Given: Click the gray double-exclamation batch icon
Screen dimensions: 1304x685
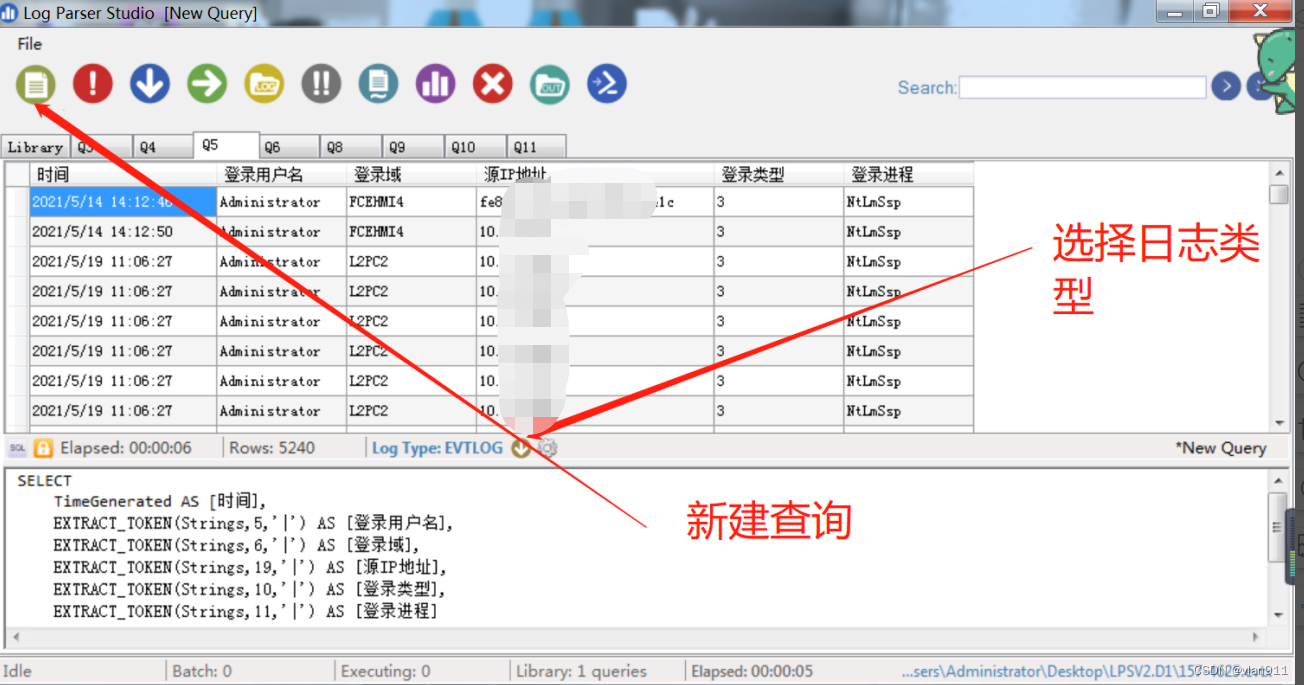Looking at the screenshot, I should (321, 84).
